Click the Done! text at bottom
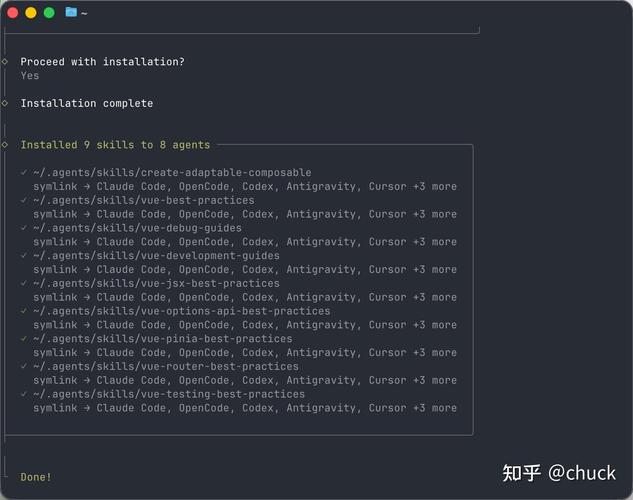The height and width of the screenshot is (500, 633). [x=36, y=477]
